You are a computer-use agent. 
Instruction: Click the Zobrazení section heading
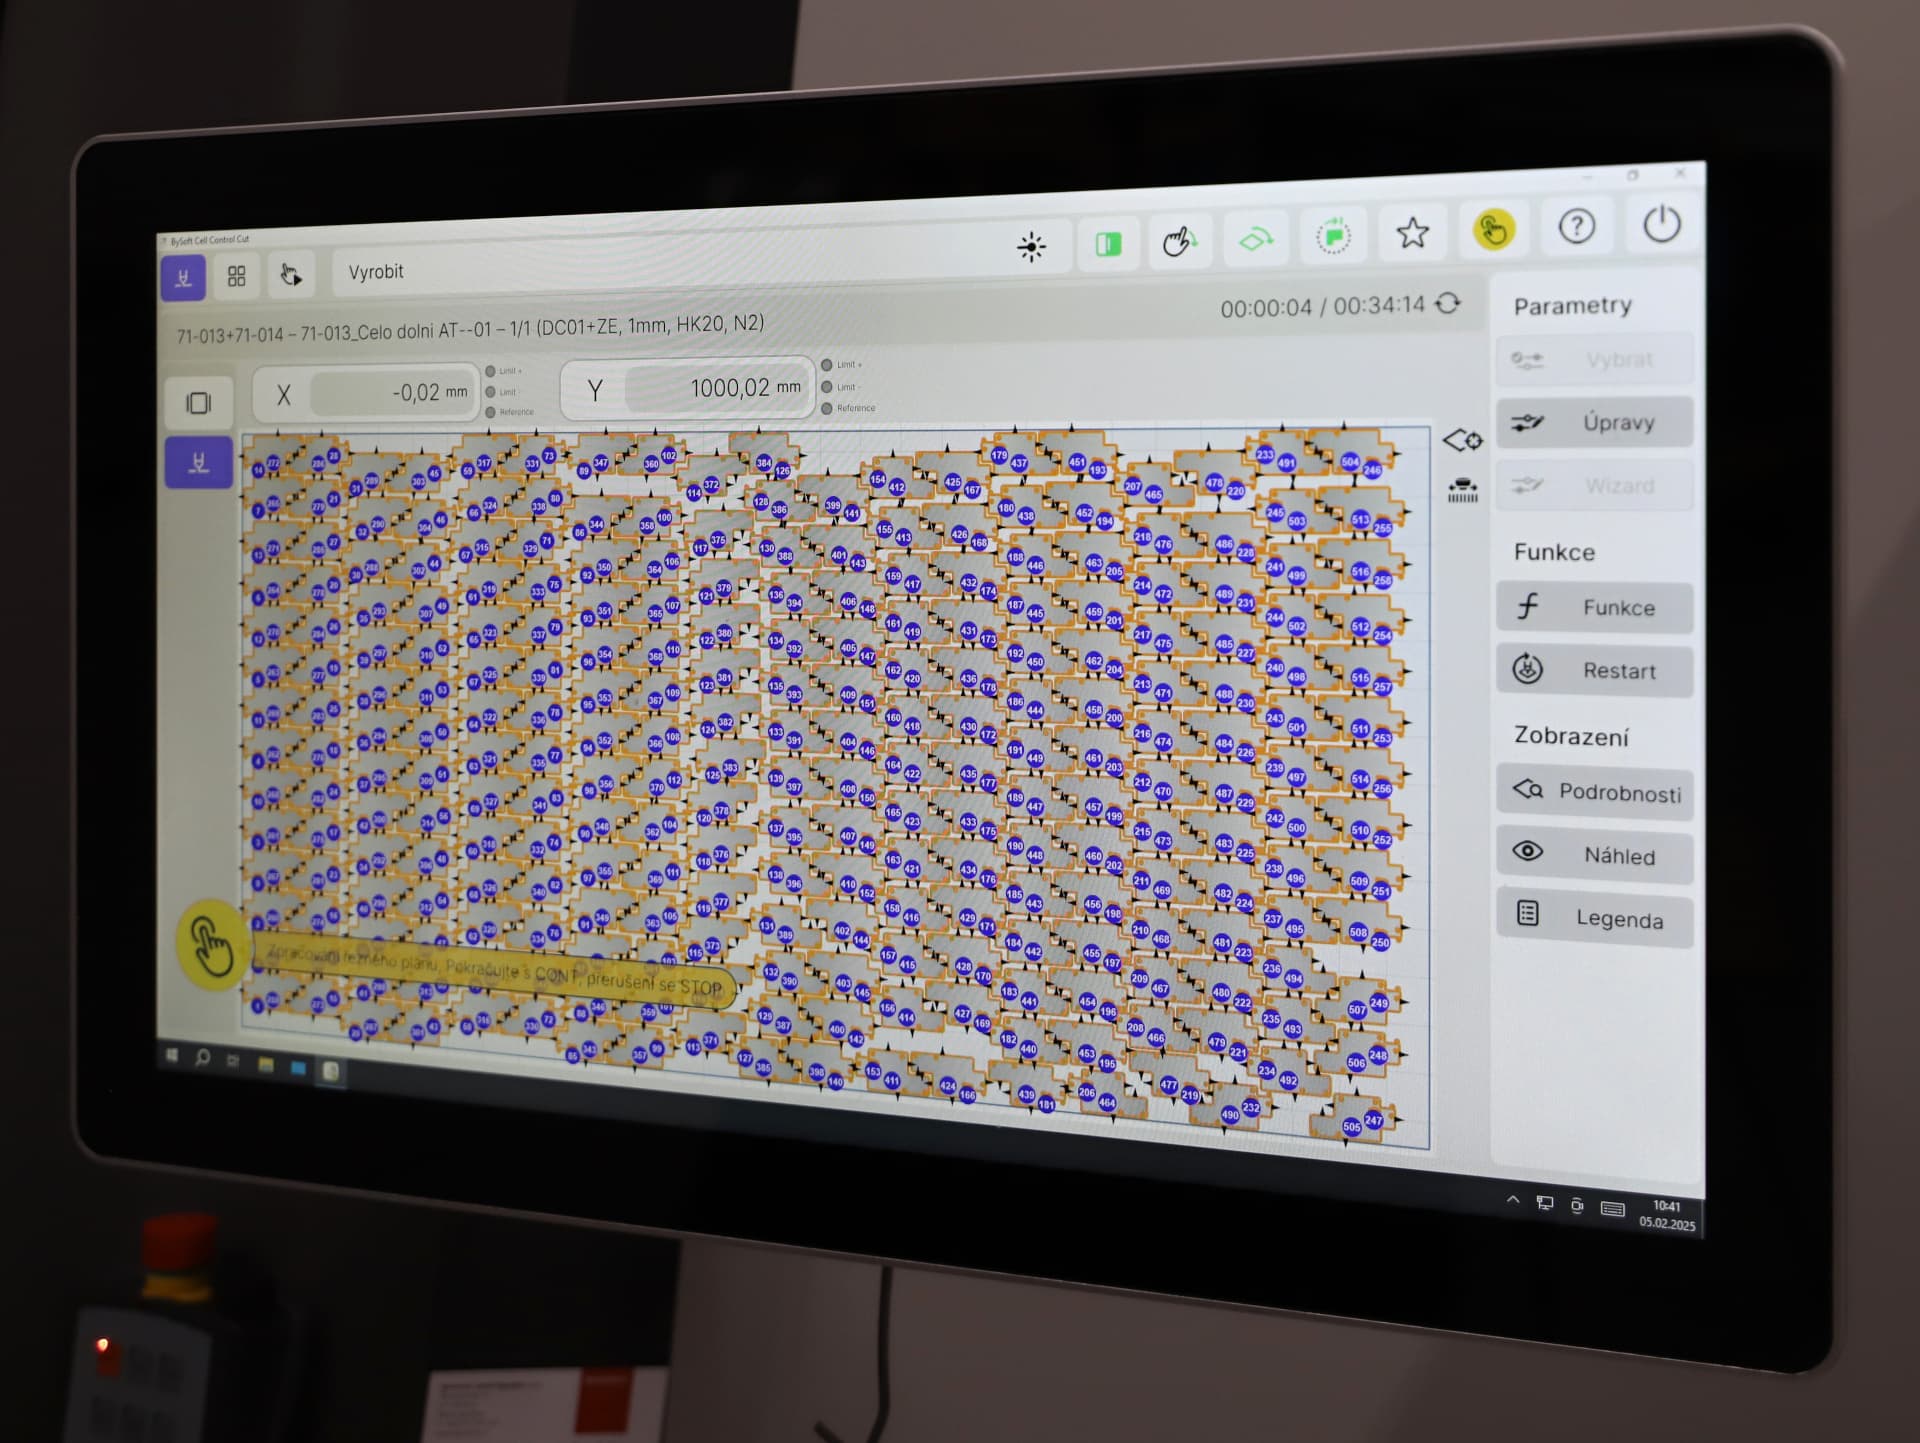coord(1571,736)
